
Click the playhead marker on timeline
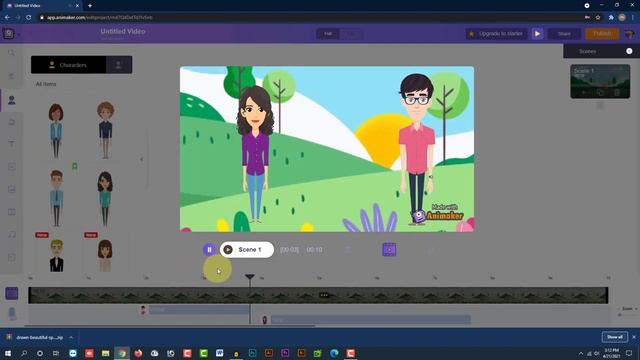click(250, 277)
